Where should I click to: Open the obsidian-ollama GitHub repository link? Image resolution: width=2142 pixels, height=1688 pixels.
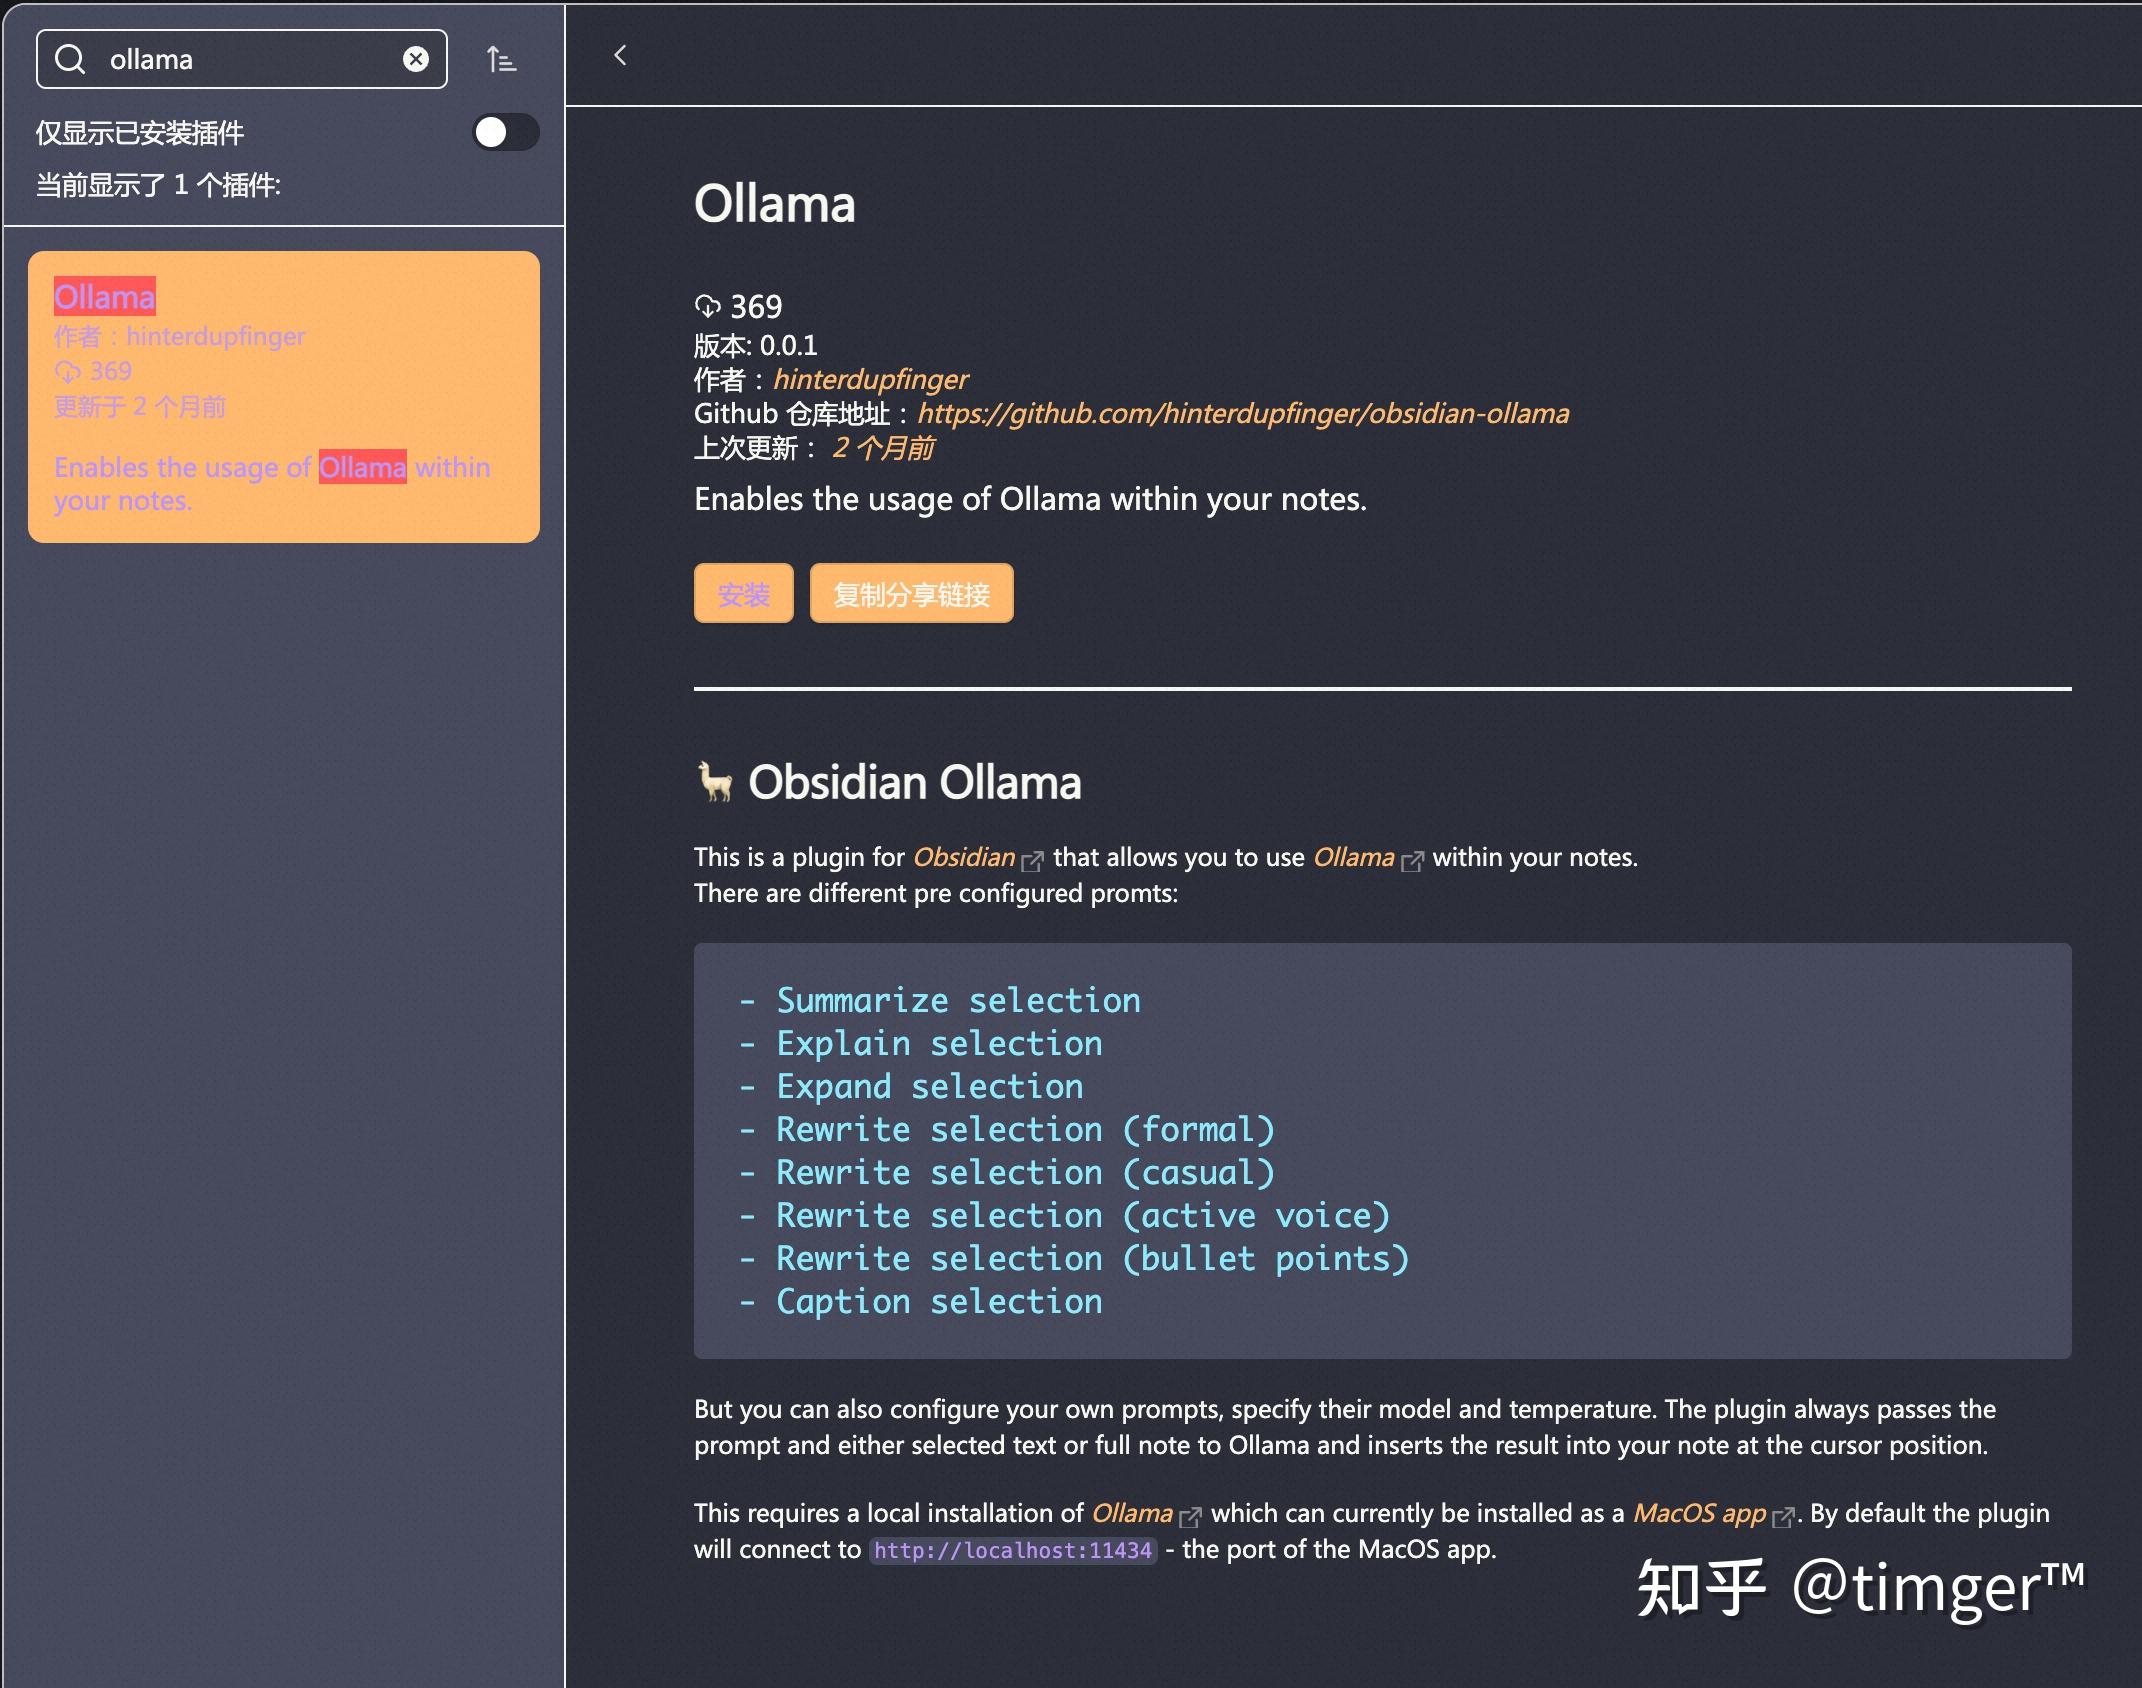tap(1243, 414)
